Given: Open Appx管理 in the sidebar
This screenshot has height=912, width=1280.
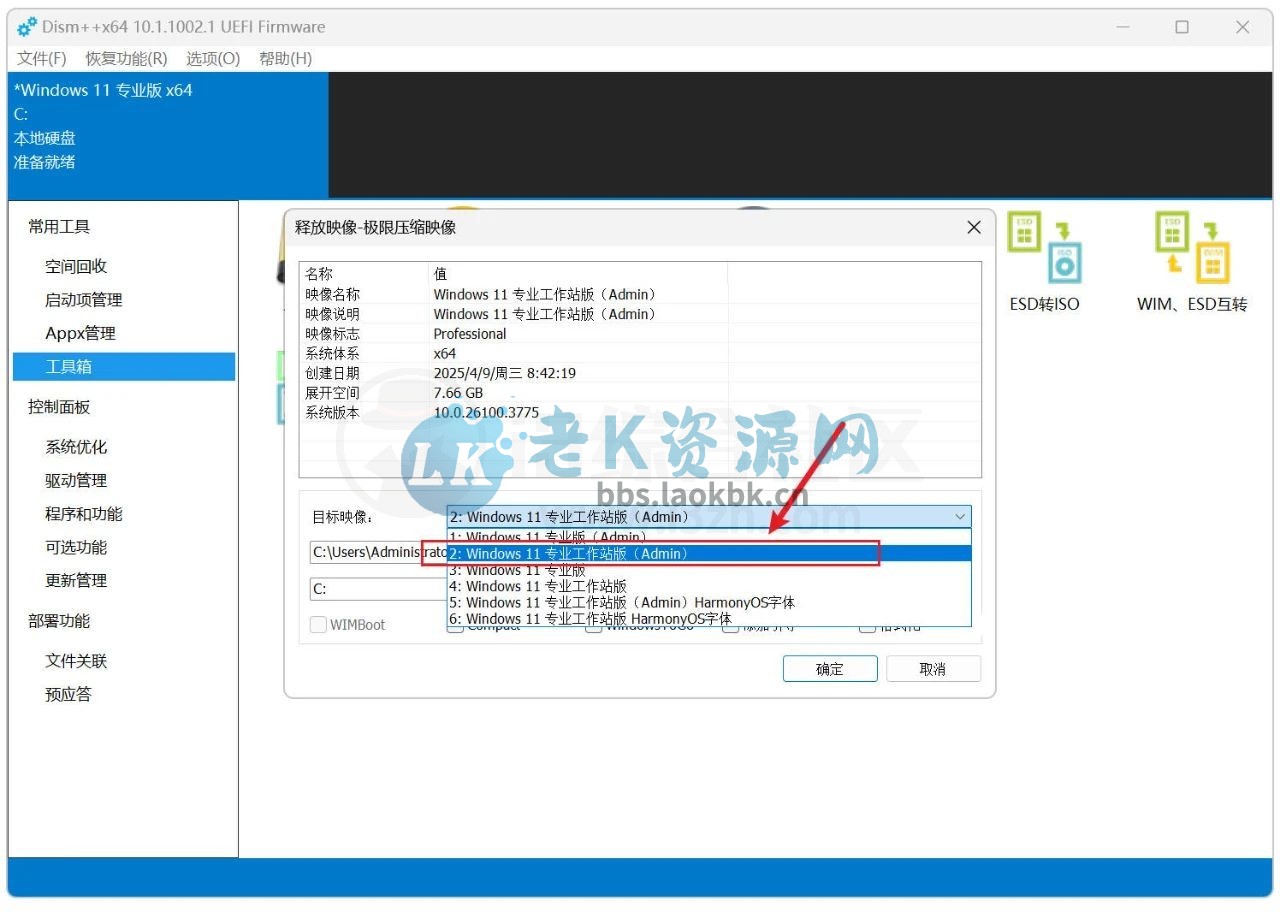Looking at the screenshot, I should click(80, 333).
